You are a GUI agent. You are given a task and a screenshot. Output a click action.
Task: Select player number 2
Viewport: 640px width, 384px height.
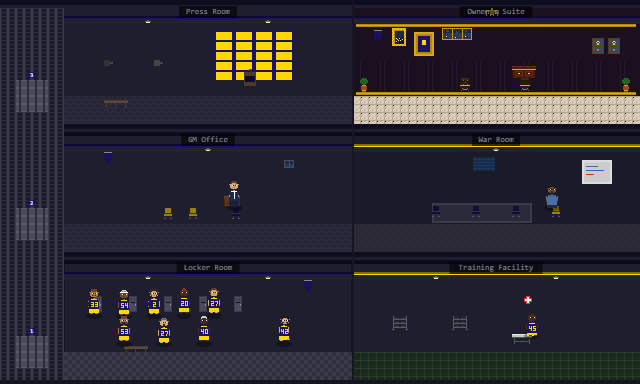[154, 302]
